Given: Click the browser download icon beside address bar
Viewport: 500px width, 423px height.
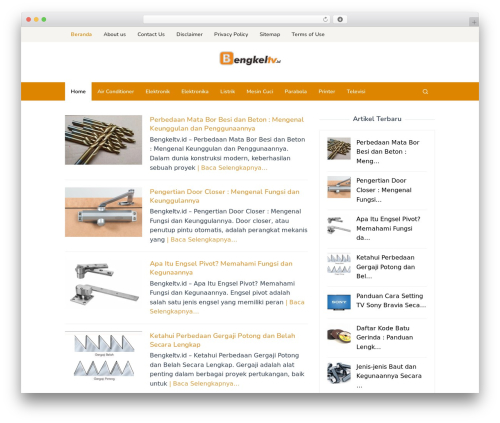Looking at the screenshot, I should (340, 19).
